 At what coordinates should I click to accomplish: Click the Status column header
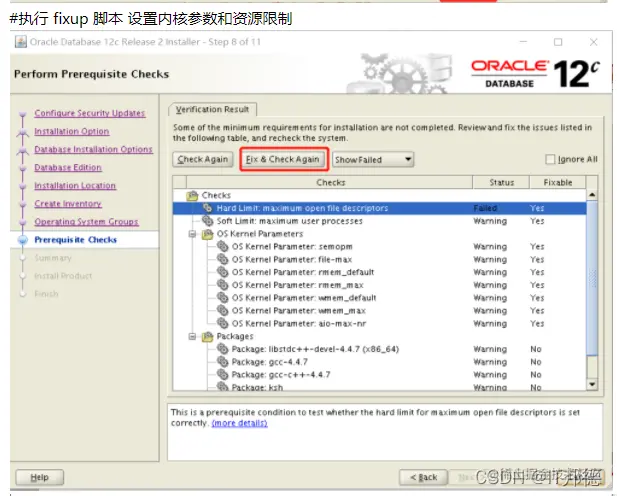pyautogui.click(x=501, y=182)
